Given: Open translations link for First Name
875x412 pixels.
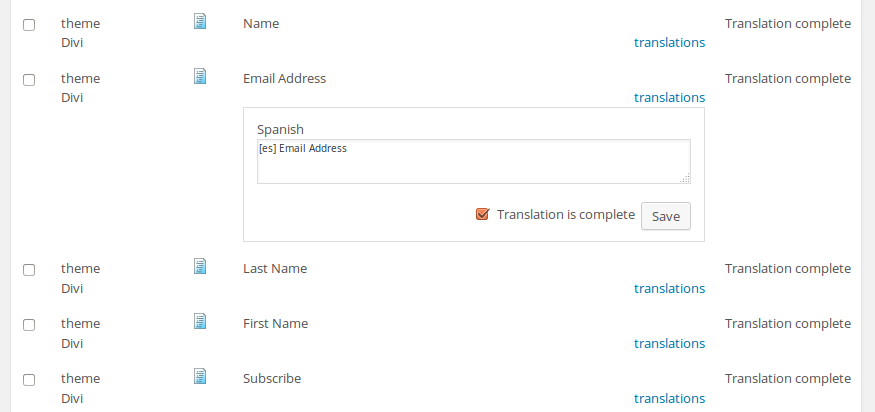Looking at the screenshot, I should coord(669,344).
